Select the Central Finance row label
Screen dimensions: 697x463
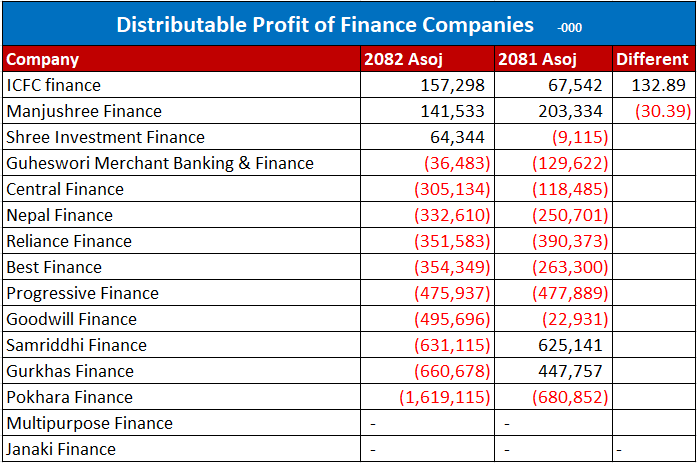pyautogui.click(x=65, y=189)
